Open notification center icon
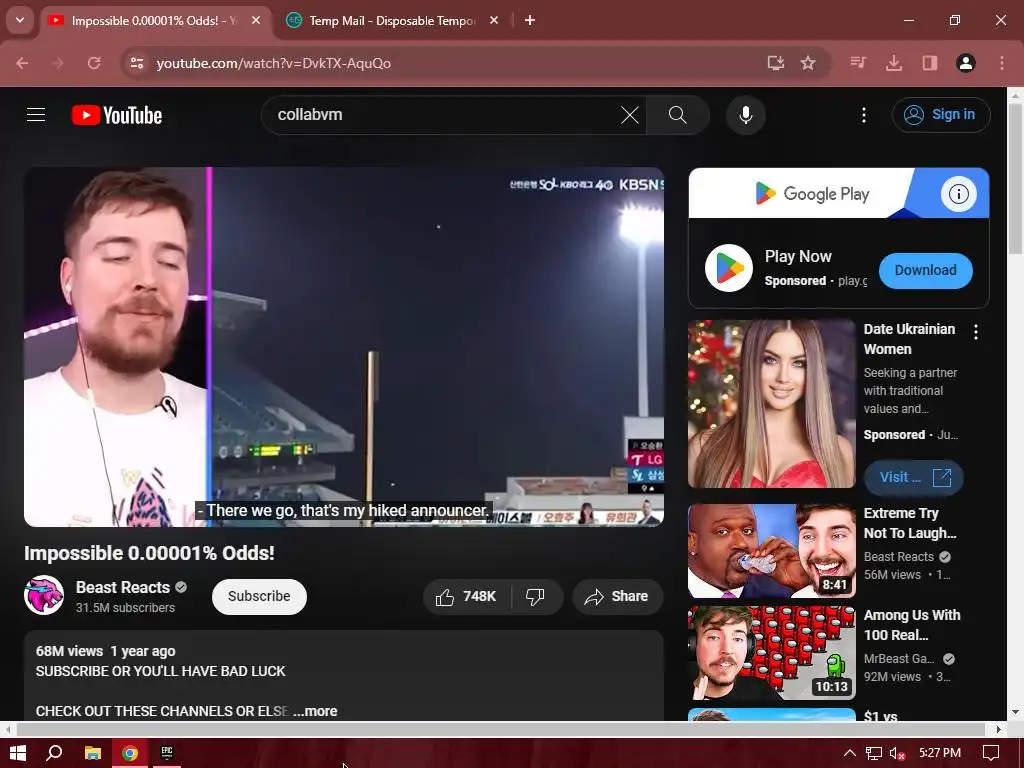Screen dimensions: 1024x768 pos(991,753)
